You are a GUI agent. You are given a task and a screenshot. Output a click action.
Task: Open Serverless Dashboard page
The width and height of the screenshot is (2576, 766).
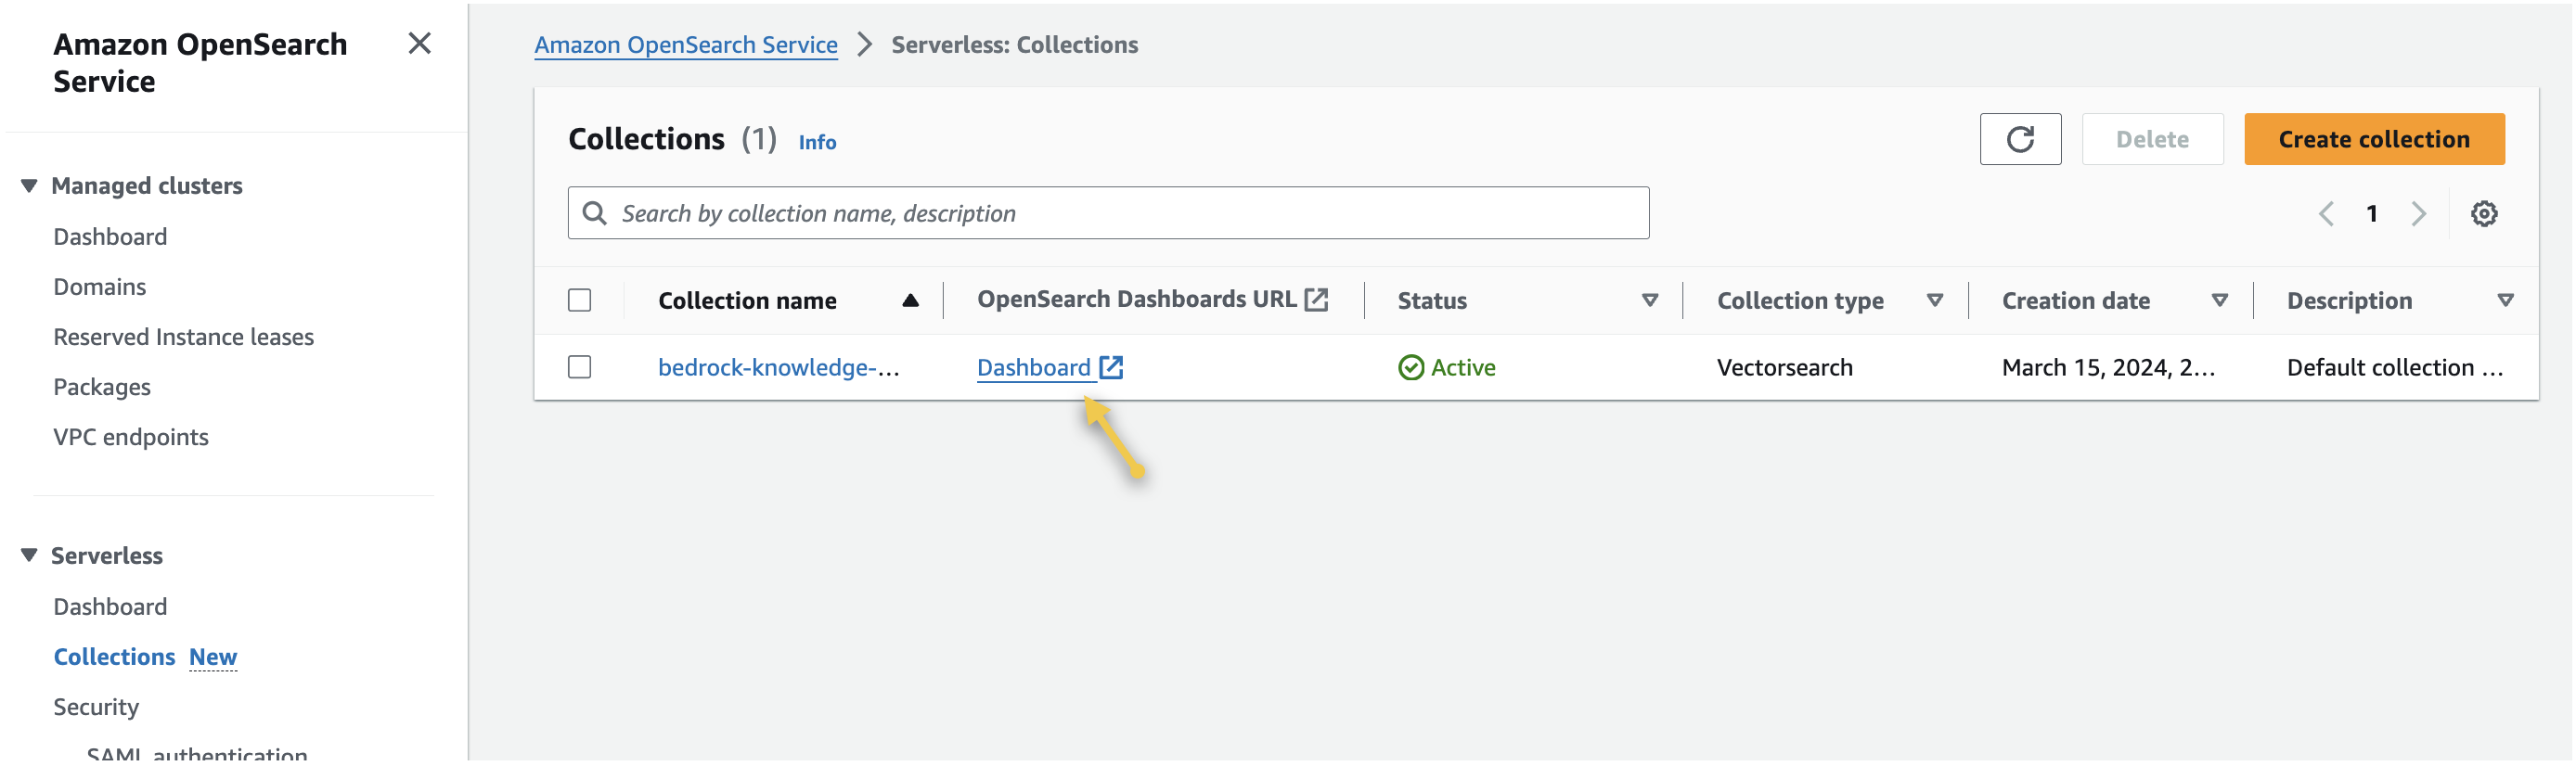[x=110, y=607]
